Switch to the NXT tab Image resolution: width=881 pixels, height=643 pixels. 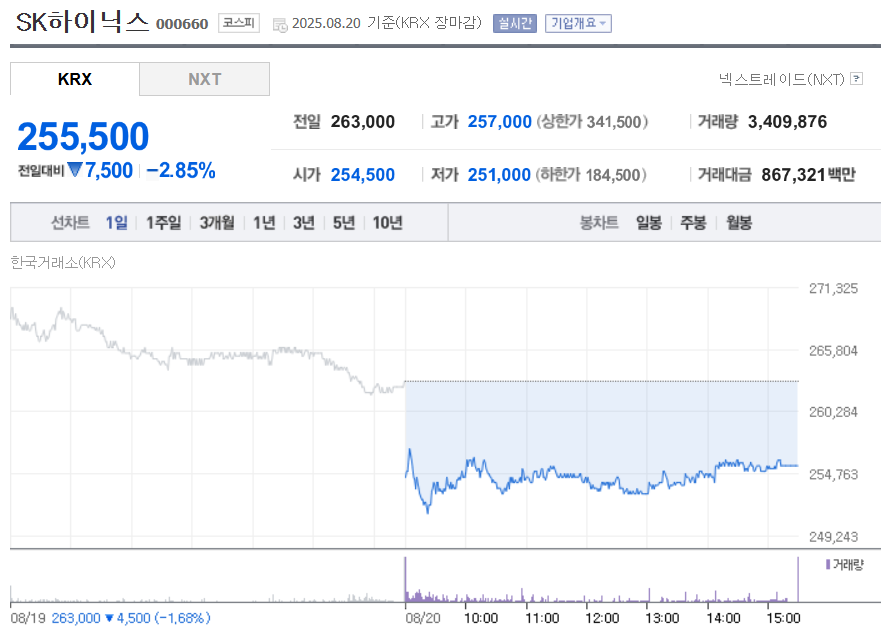[x=205, y=79]
